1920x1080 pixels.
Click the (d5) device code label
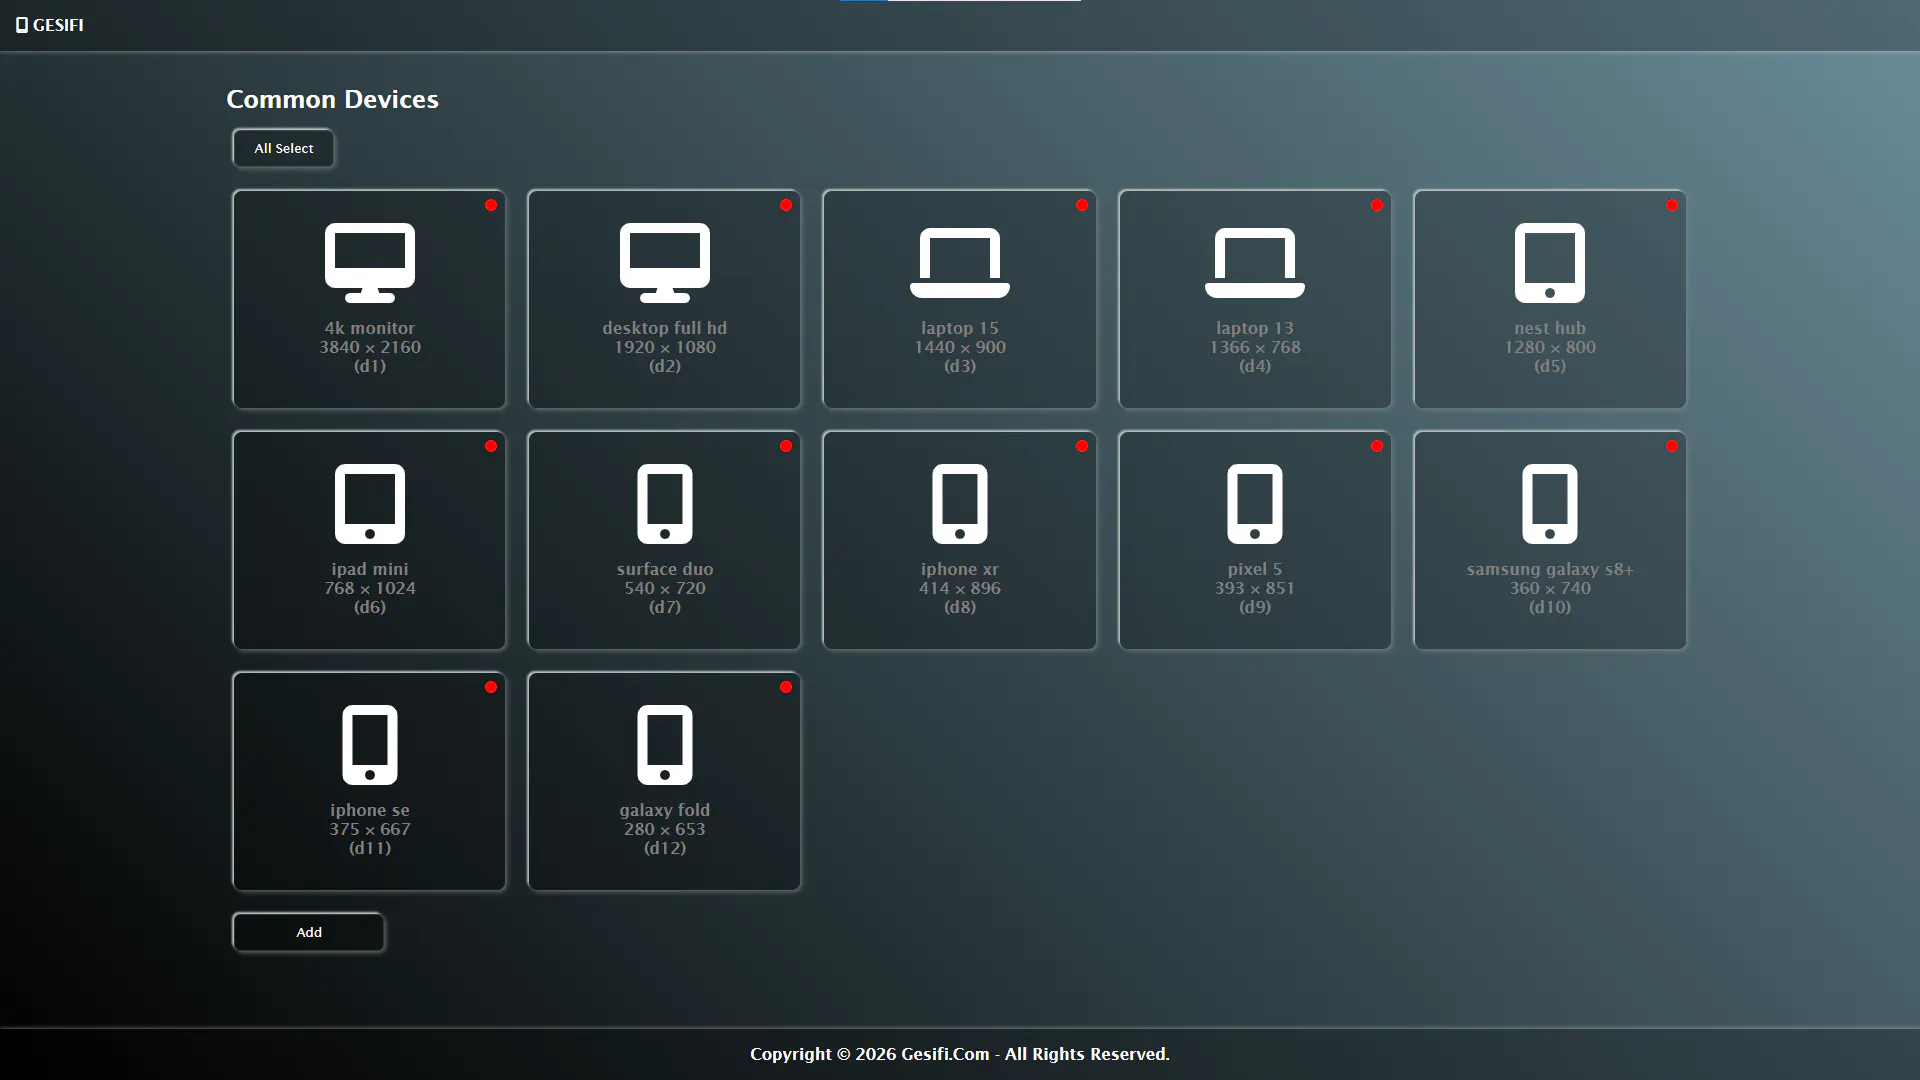coord(1550,366)
